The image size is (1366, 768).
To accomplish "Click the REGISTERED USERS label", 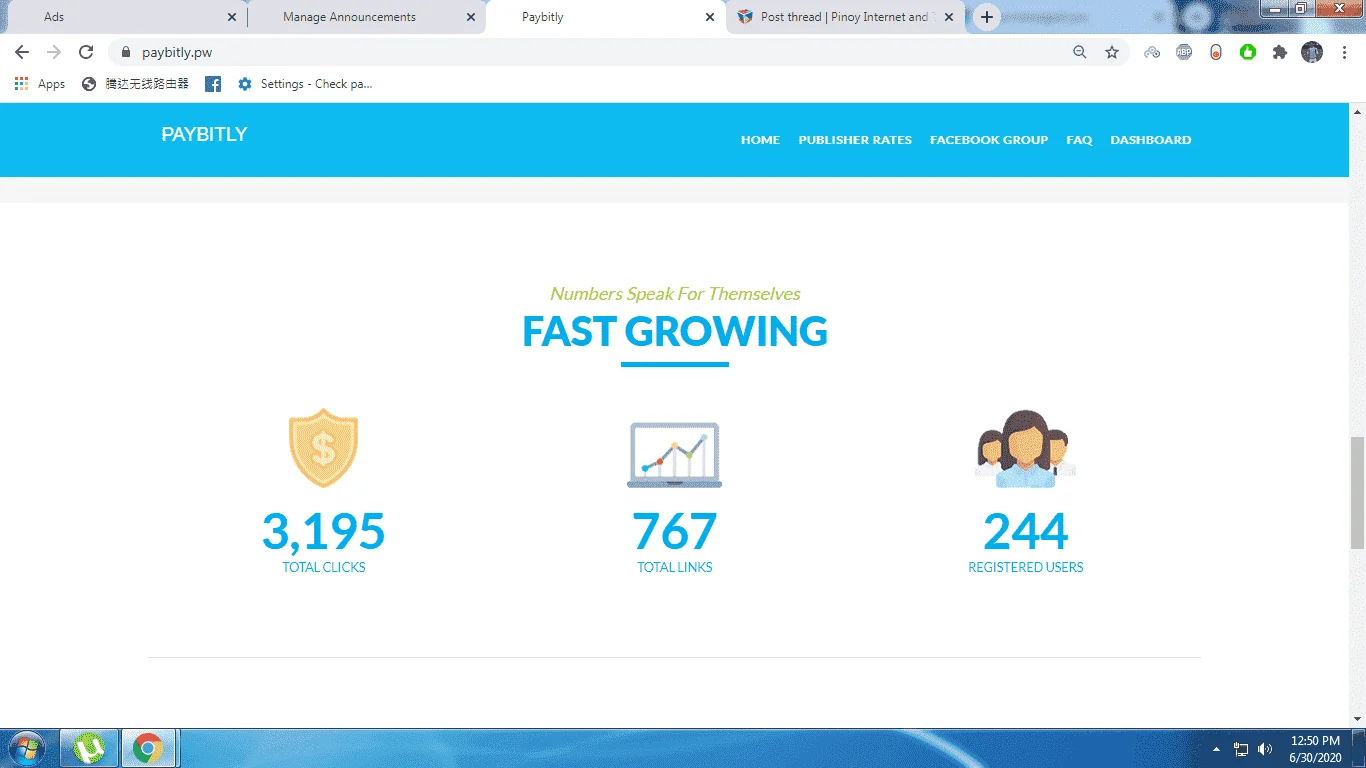I will click(x=1026, y=567).
